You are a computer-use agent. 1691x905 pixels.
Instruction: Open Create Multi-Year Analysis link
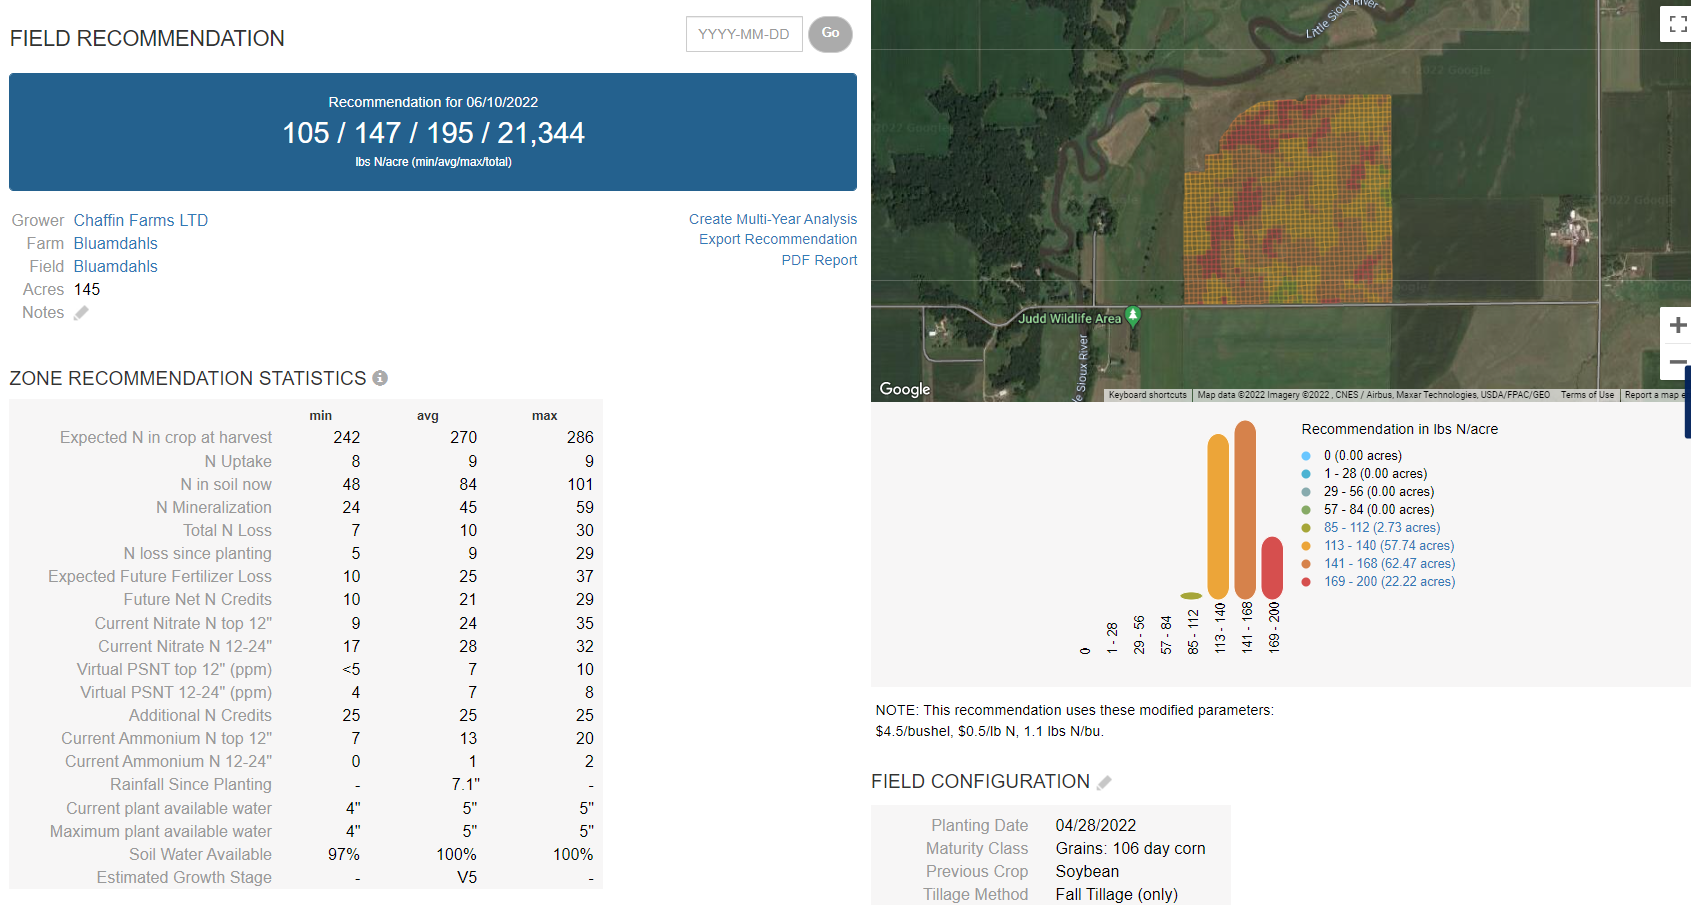click(x=772, y=219)
